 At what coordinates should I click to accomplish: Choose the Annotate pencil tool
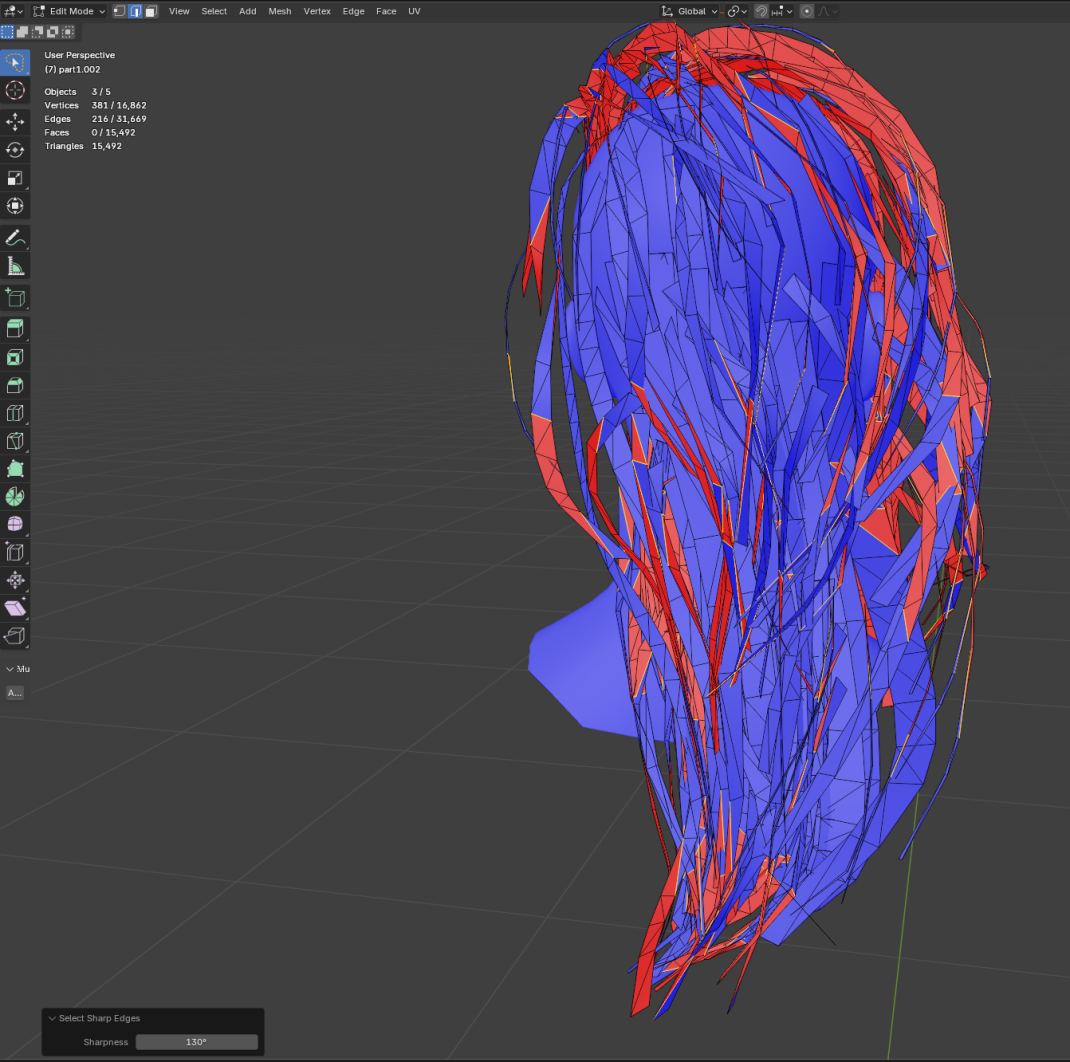click(x=15, y=238)
